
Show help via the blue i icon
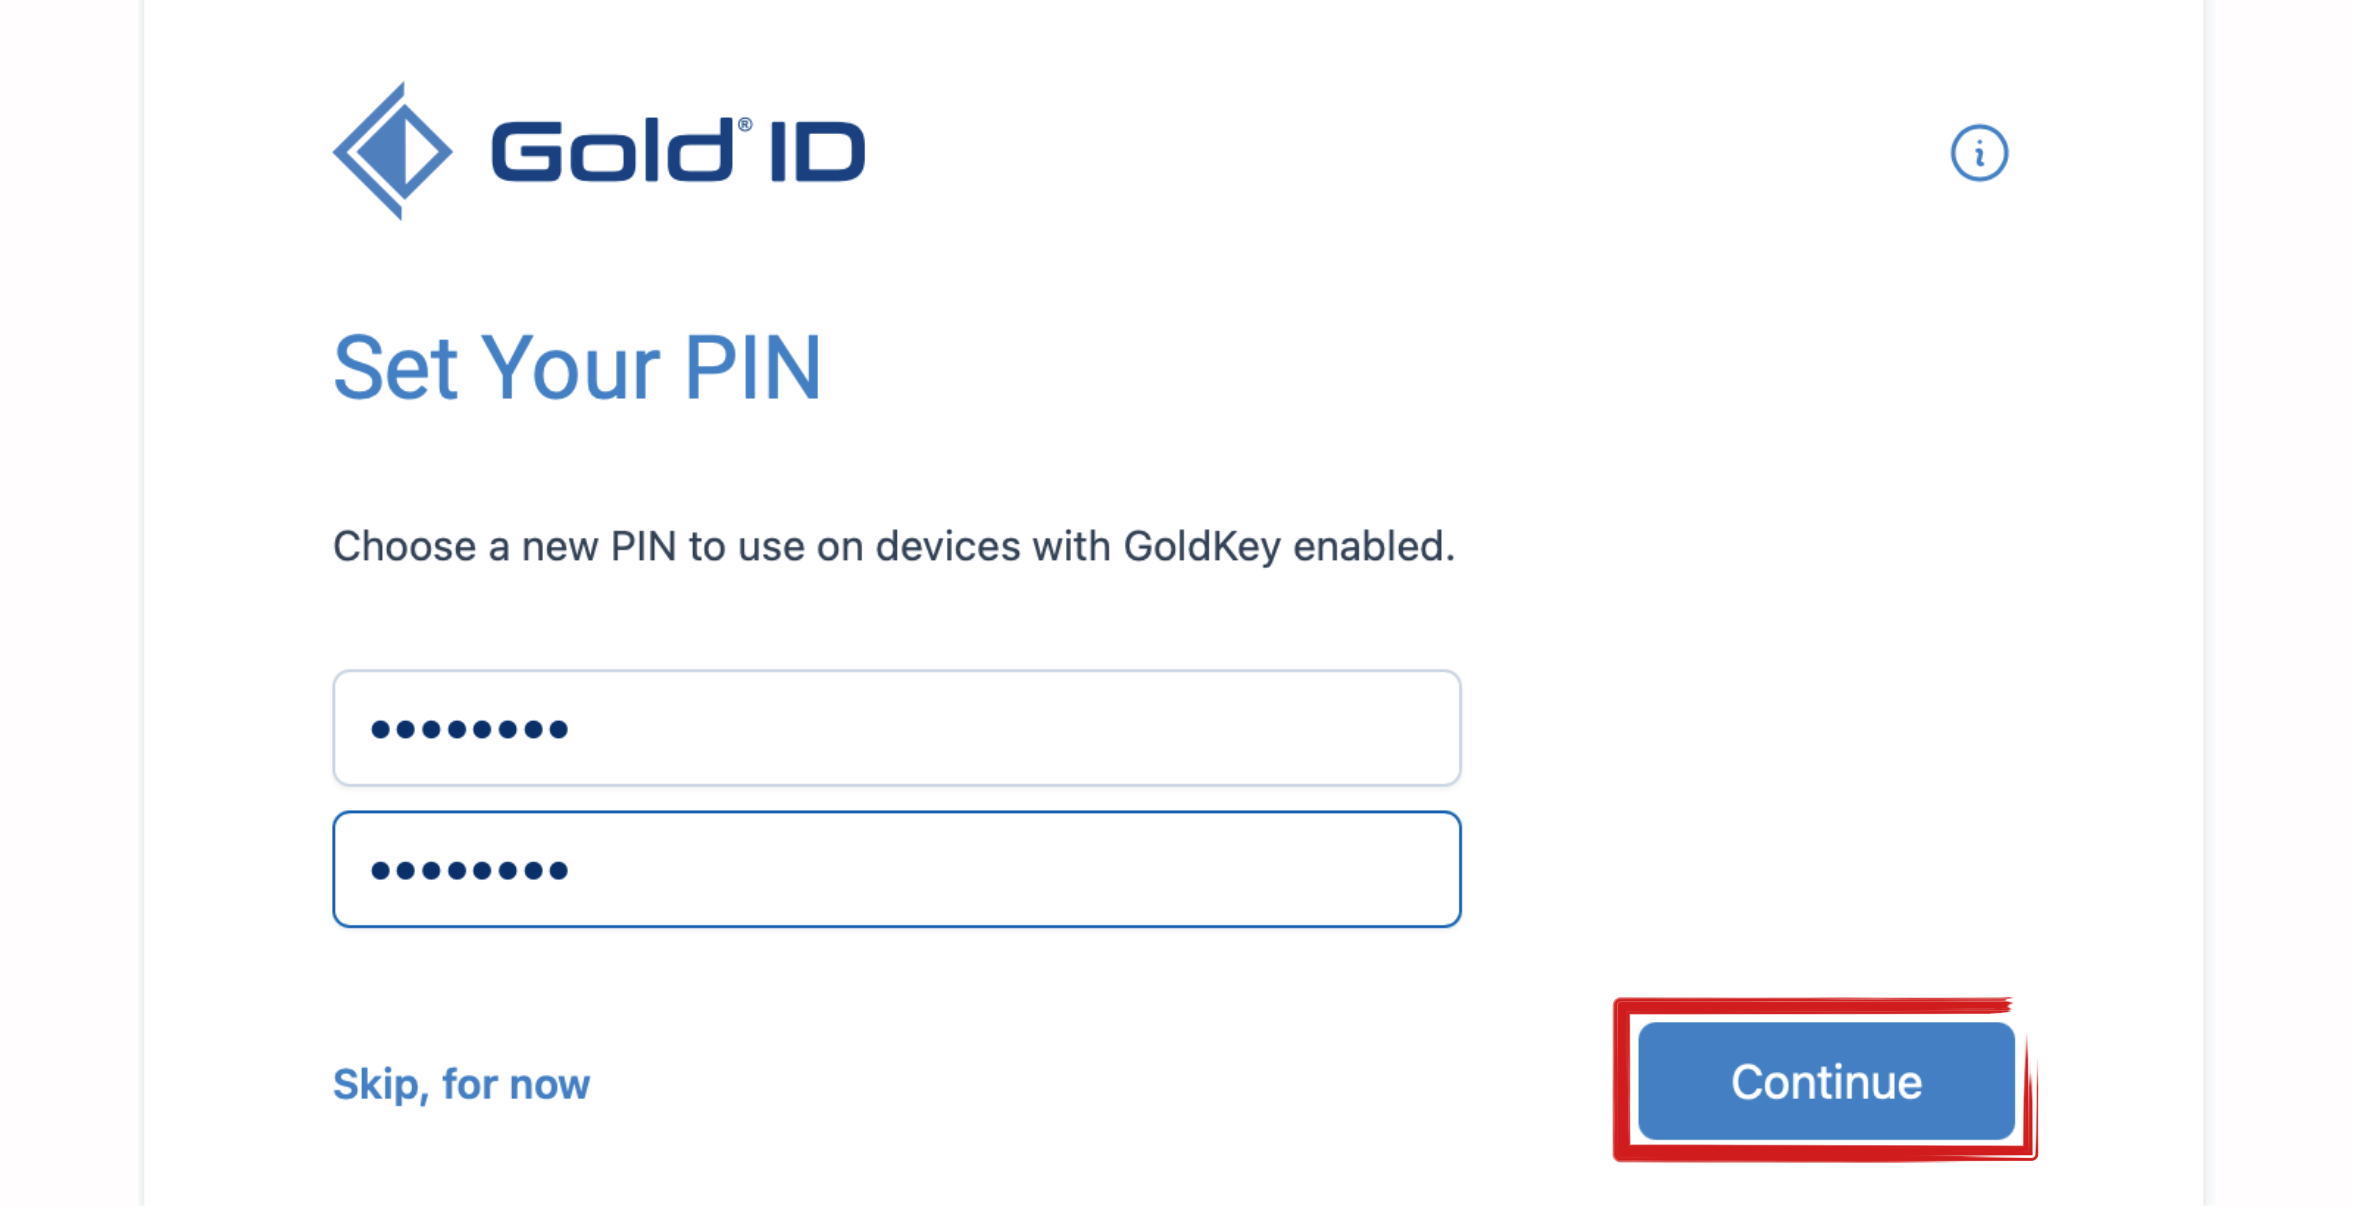(x=1978, y=153)
